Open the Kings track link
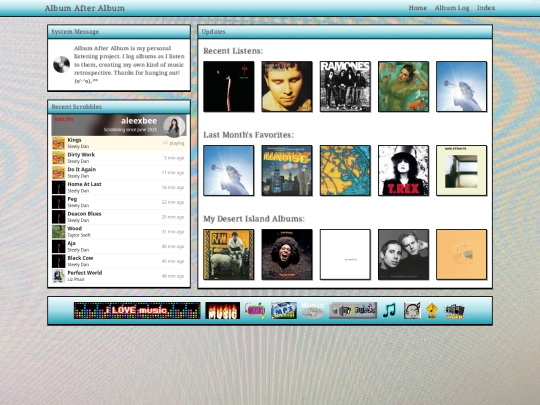Image resolution: width=540 pixels, height=405 pixels. click(74, 140)
